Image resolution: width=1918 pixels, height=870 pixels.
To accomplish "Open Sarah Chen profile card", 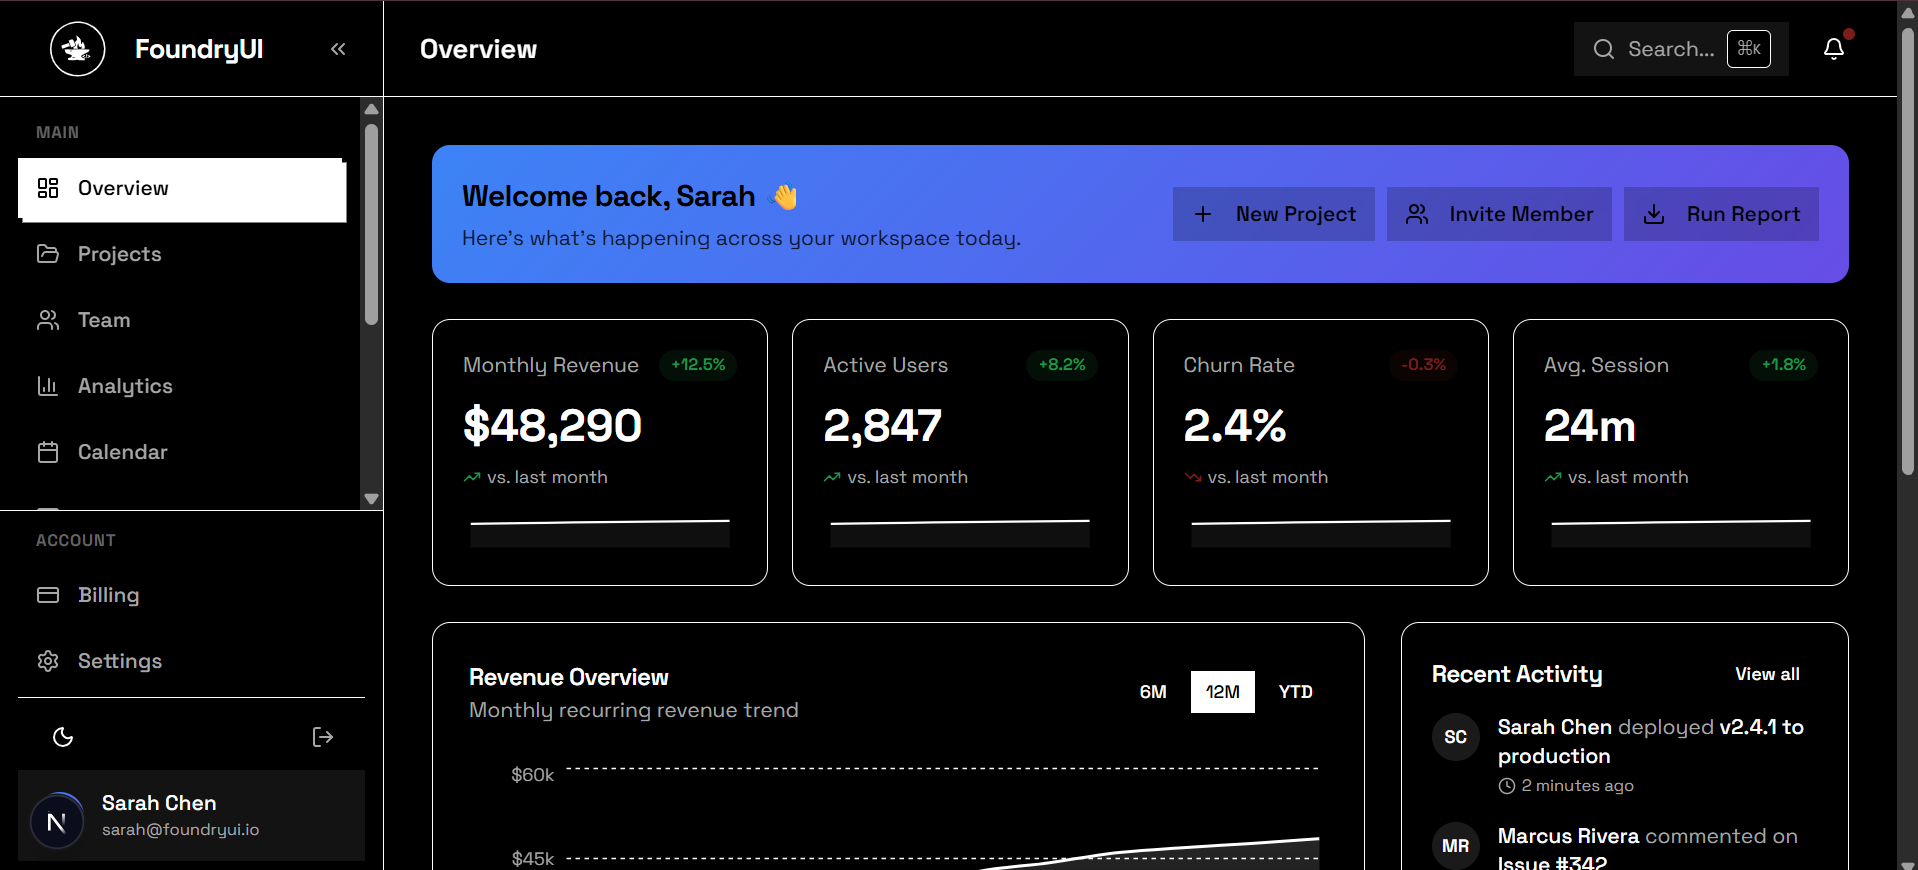I will [191, 815].
